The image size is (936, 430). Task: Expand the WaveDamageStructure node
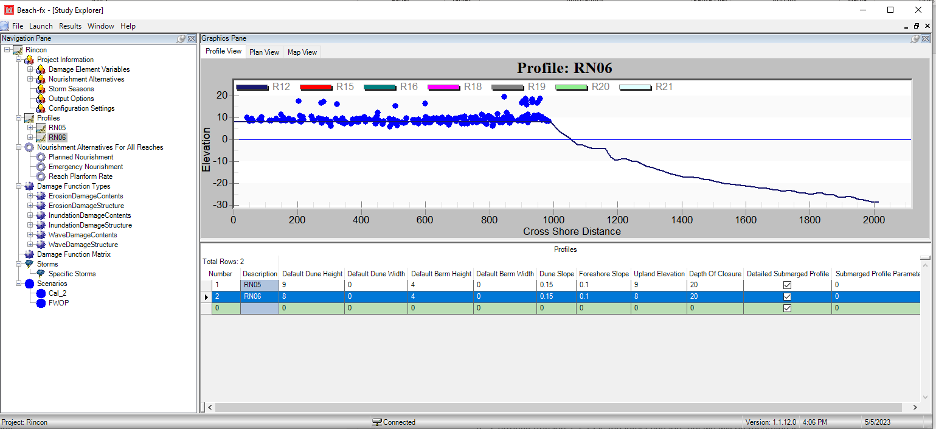click(x=30, y=244)
